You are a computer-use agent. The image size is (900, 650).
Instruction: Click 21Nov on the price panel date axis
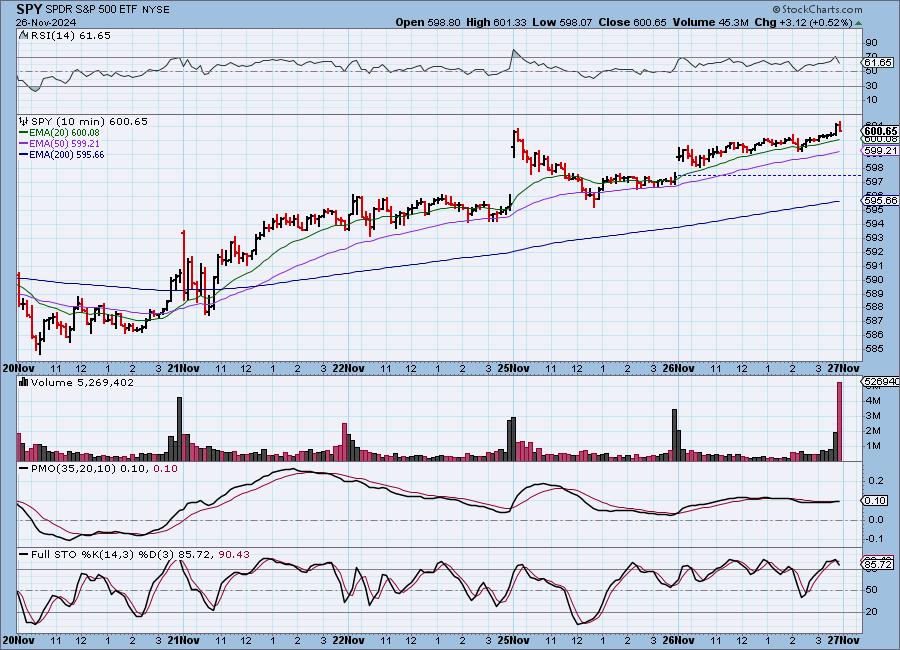(184, 368)
